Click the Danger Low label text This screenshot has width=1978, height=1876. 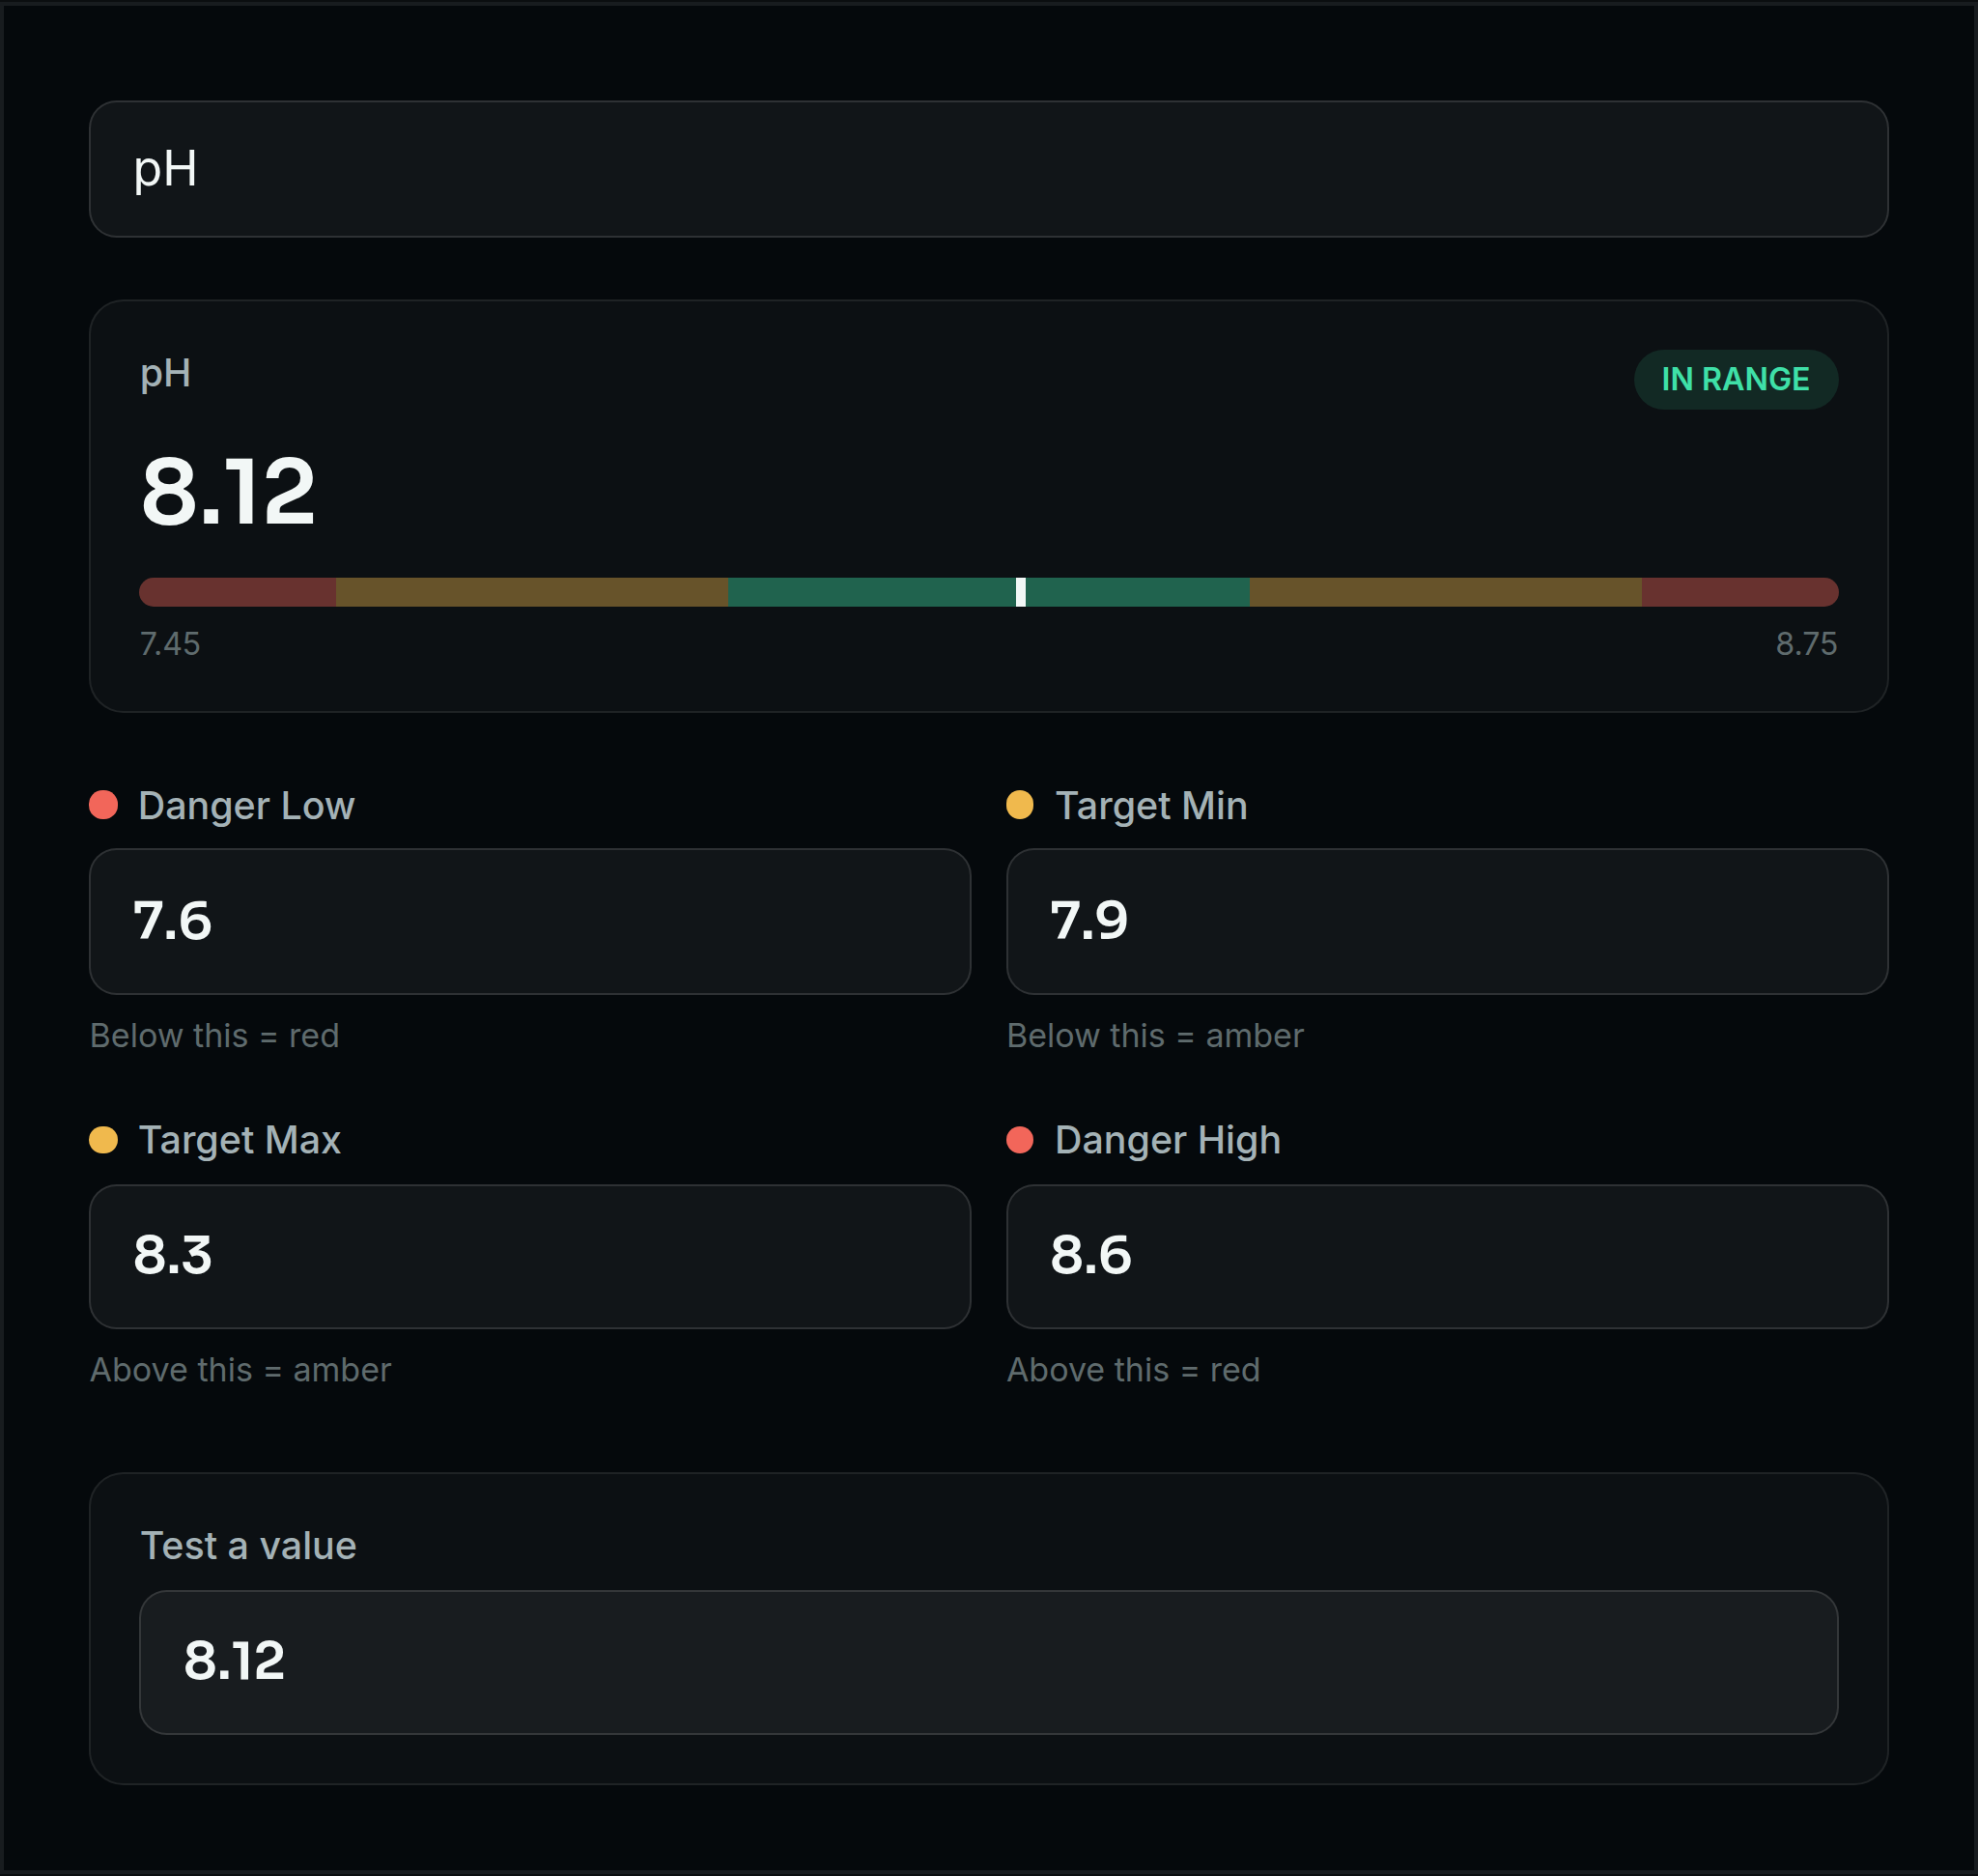coord(246,806)
